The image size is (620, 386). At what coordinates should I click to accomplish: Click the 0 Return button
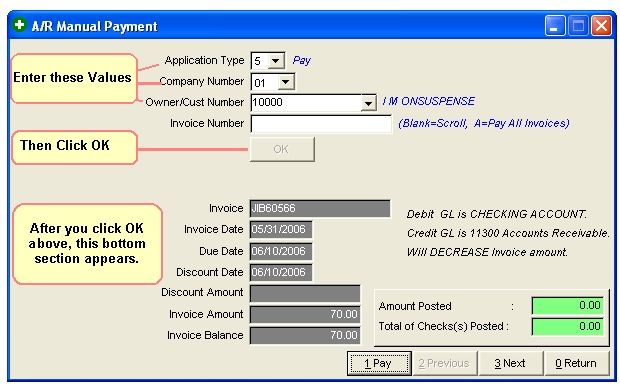coord(576,363)
